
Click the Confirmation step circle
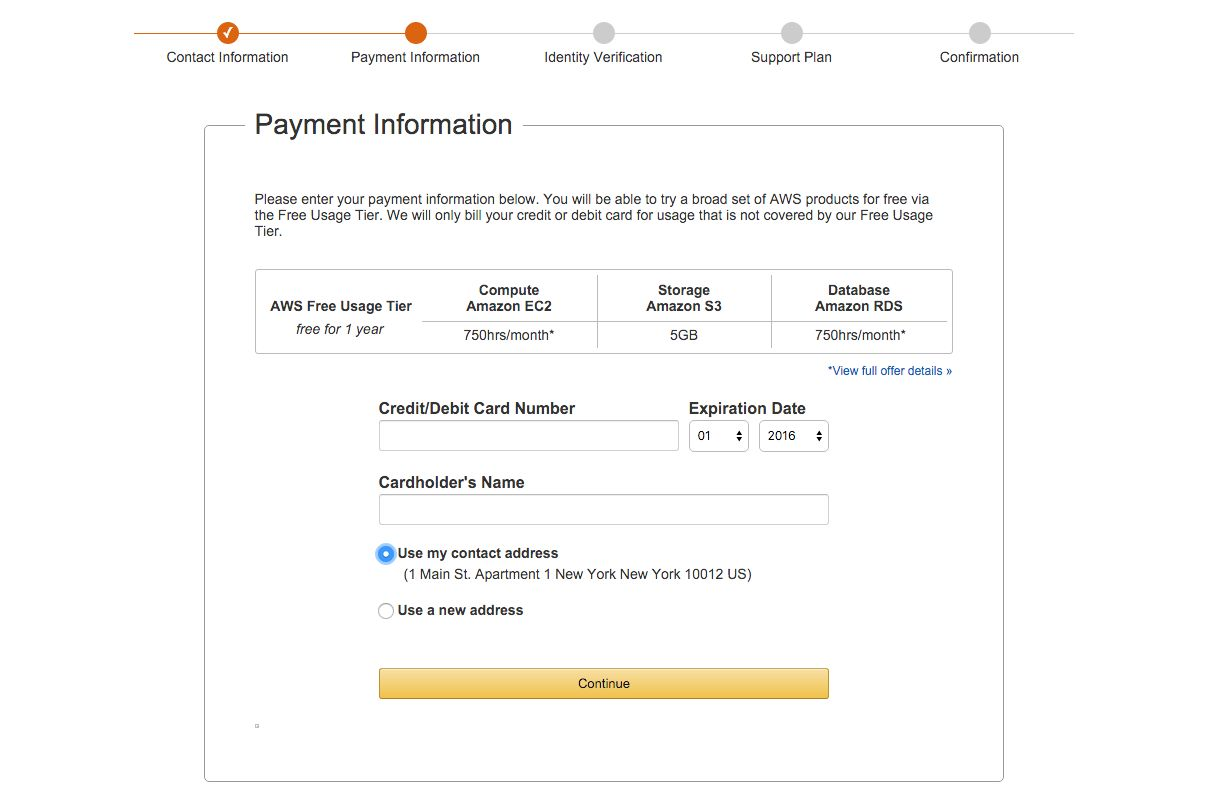[x=979, y=33]
